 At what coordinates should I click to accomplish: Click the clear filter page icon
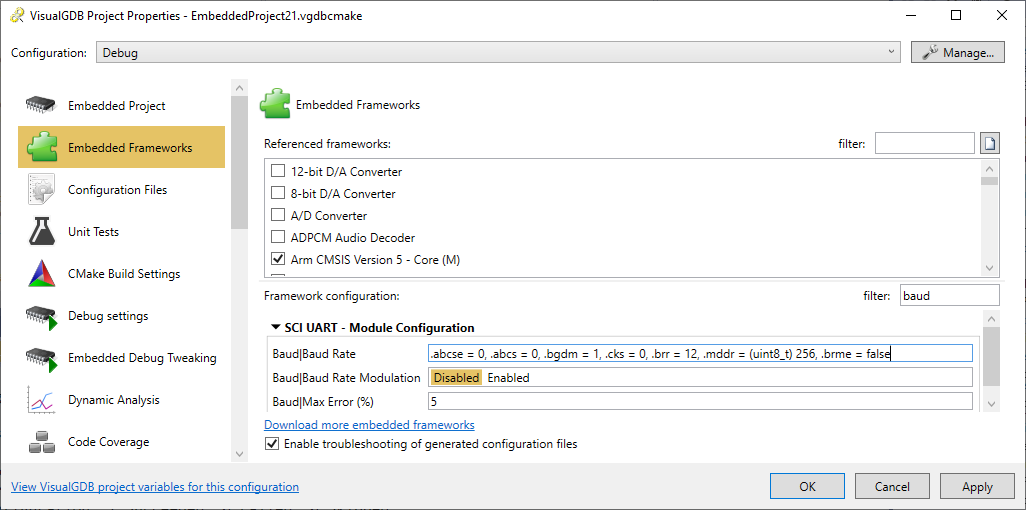click(989, 143)
